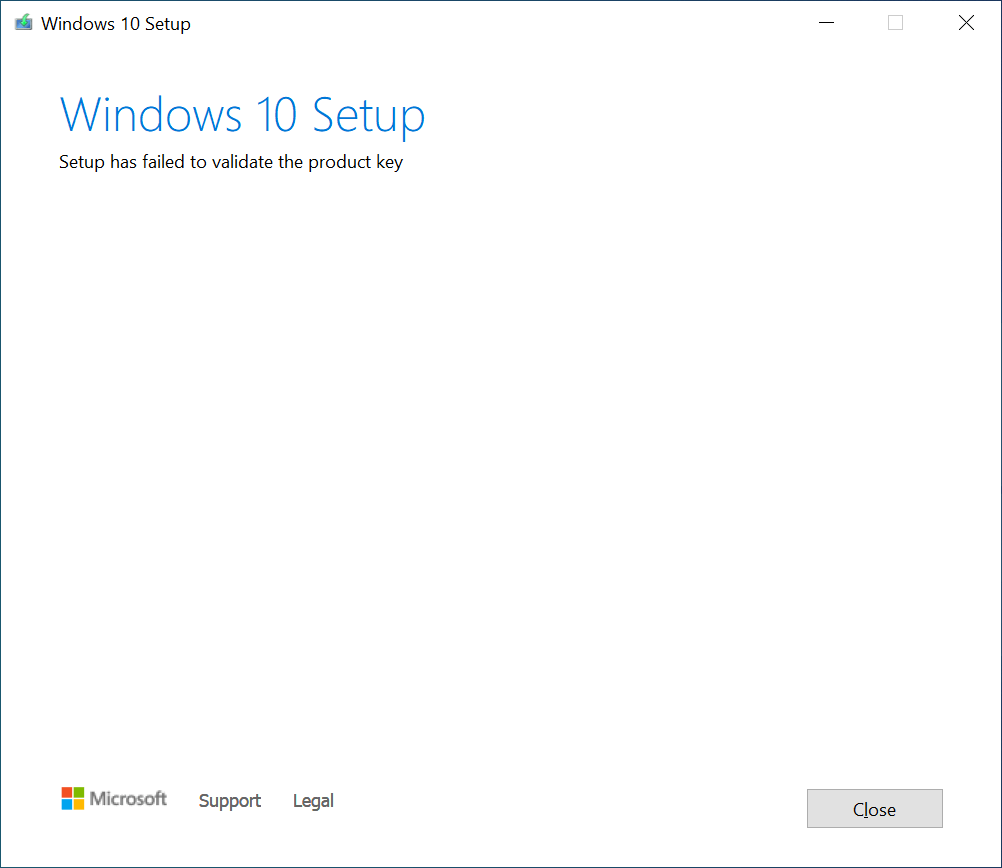Select the text 'Setup has failed to validate the product key'

(231, 162)
